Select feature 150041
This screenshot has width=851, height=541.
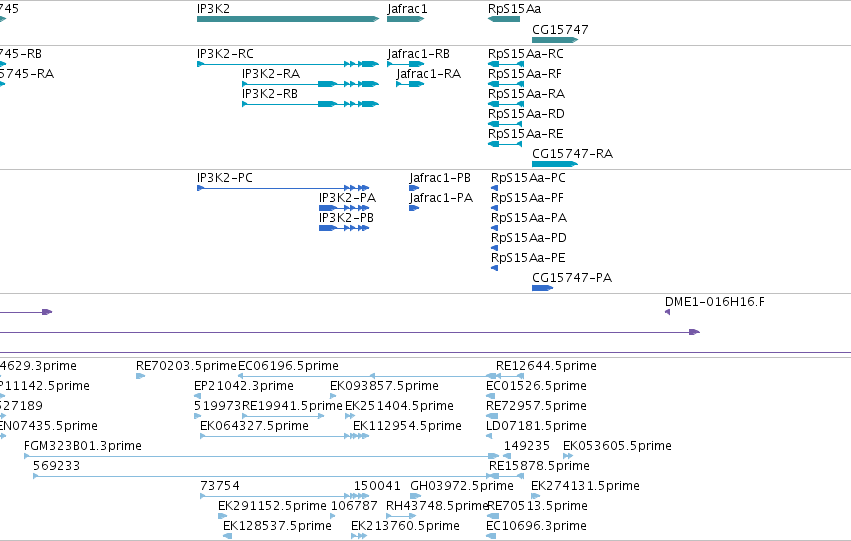(361, 497)
